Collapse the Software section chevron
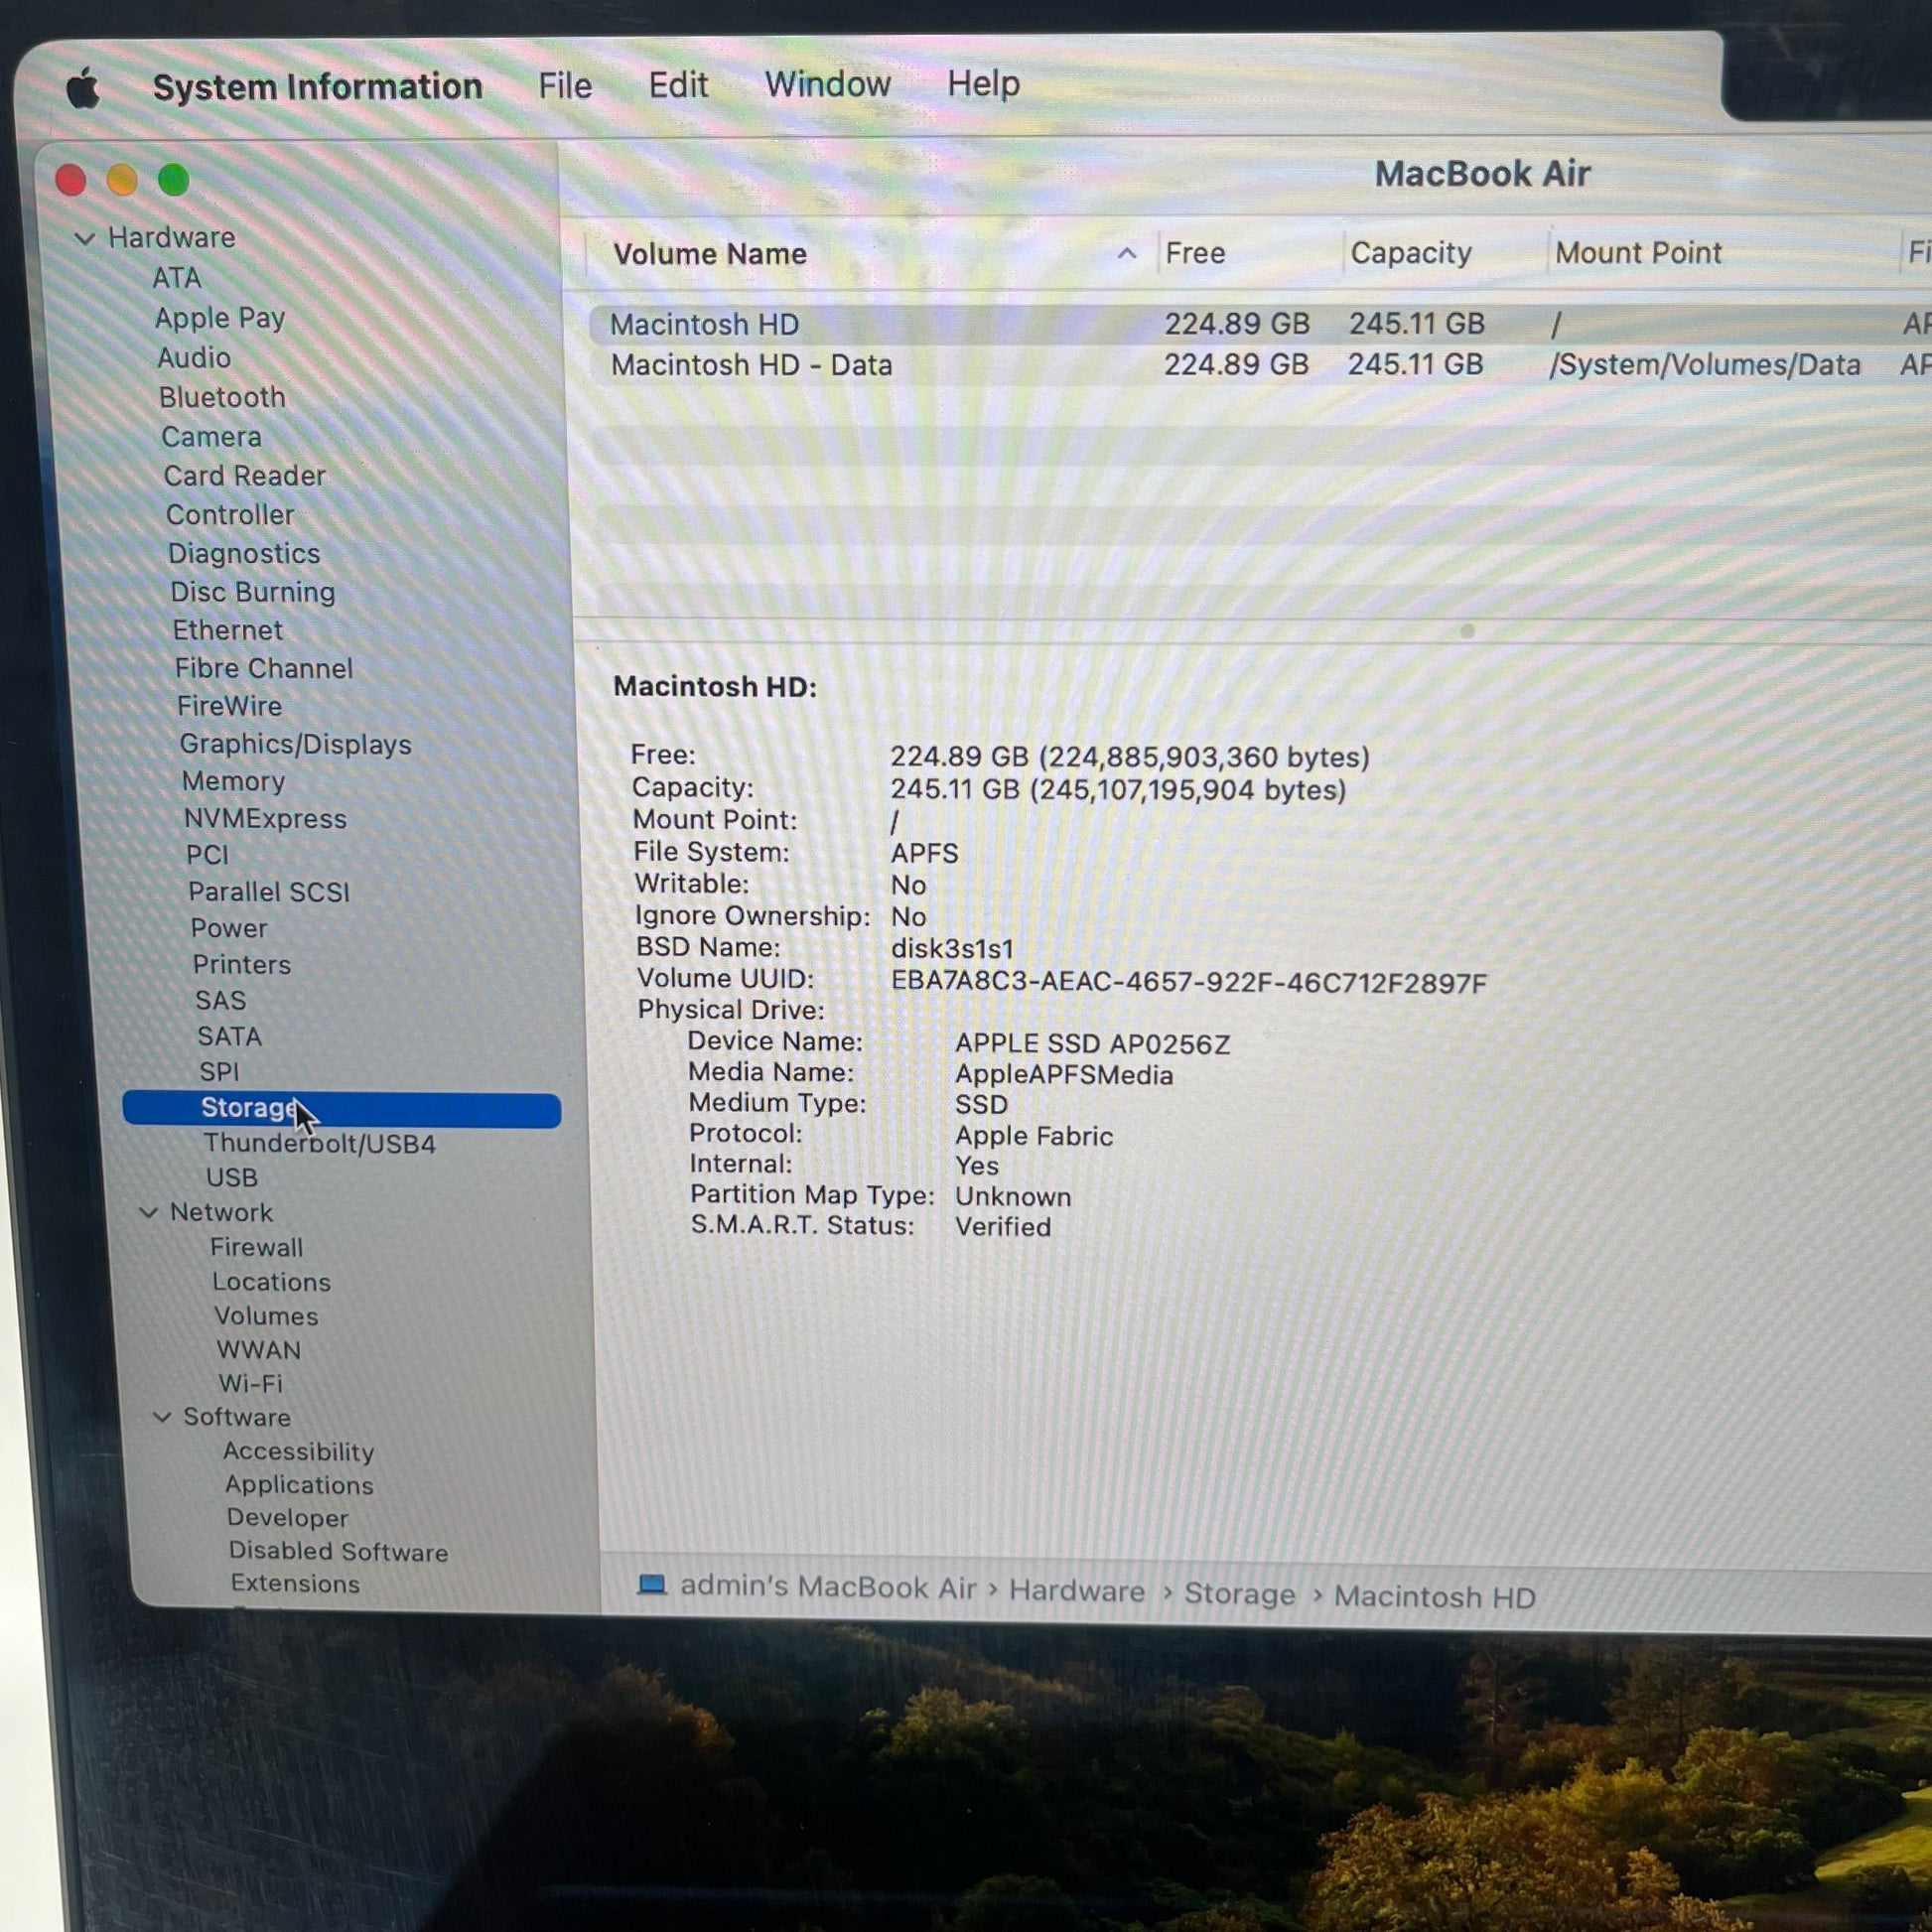The height and width of the screenshot is (1932, 1932). pos(162,1417)
